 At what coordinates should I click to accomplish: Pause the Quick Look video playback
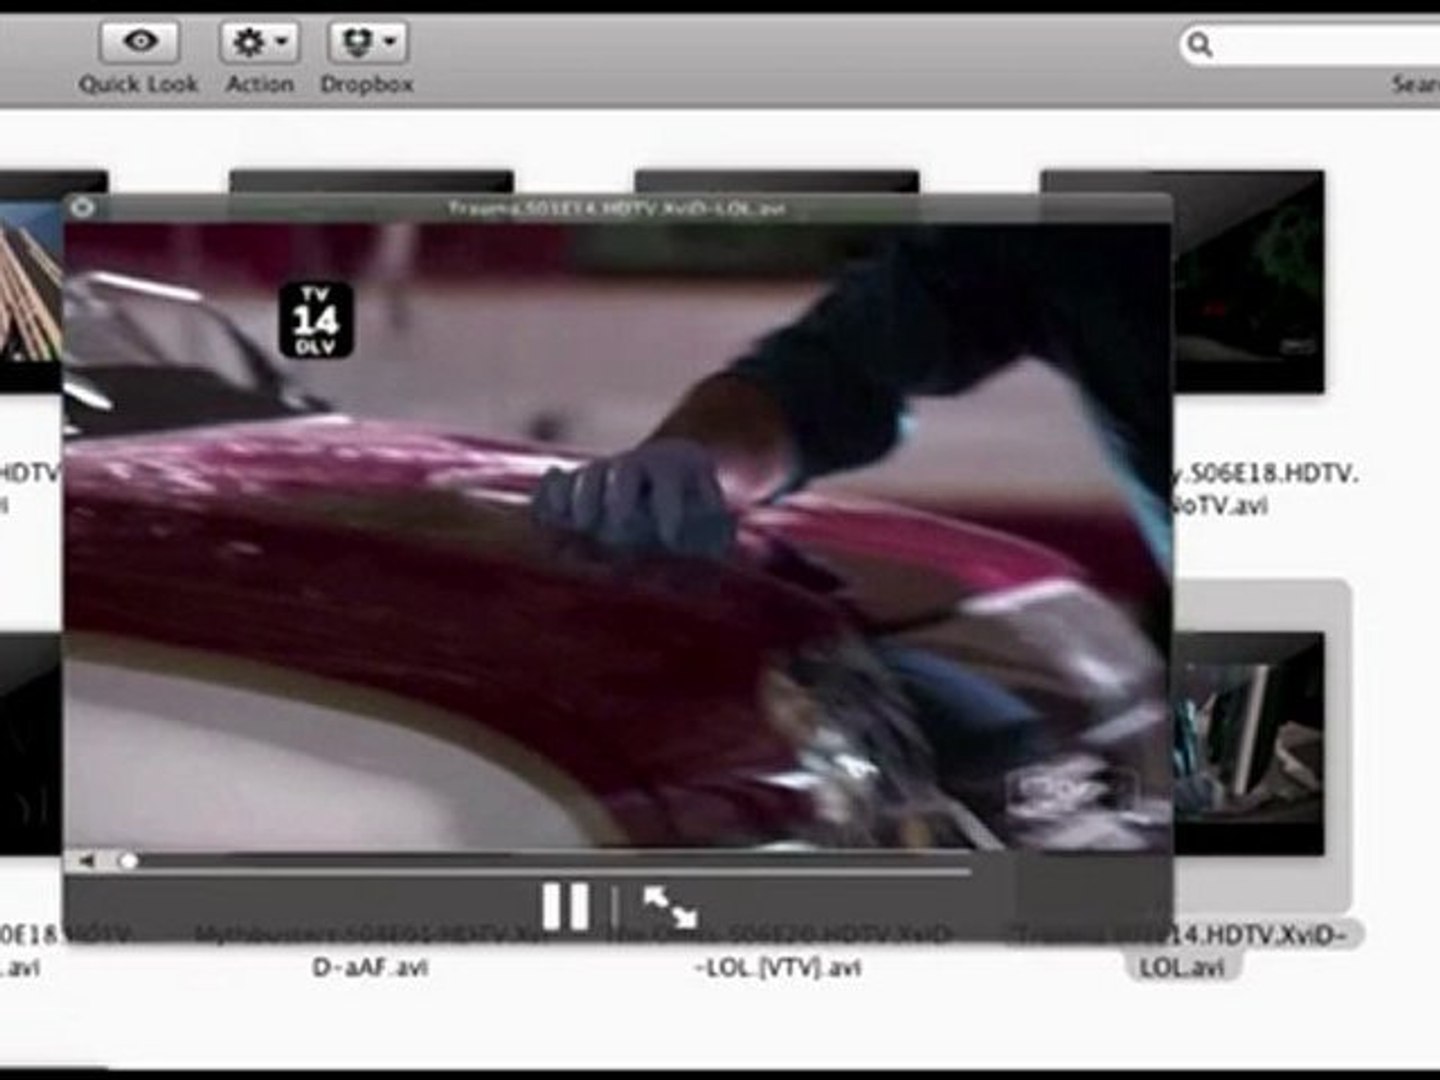pyautogui.click(x=565, y=907)
